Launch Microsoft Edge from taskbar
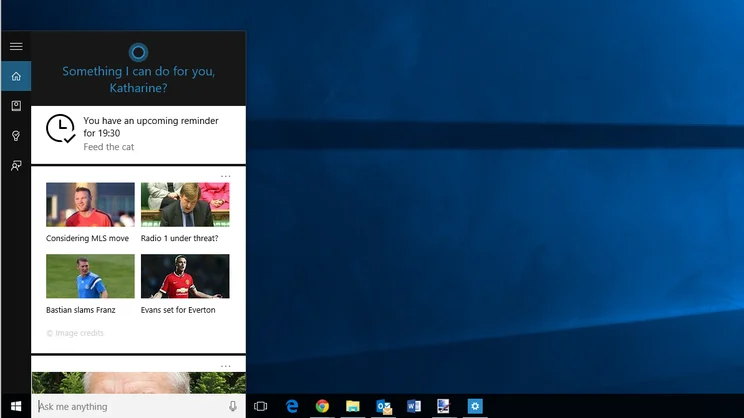This screenshot has height=418, width=744. [292, 406]
